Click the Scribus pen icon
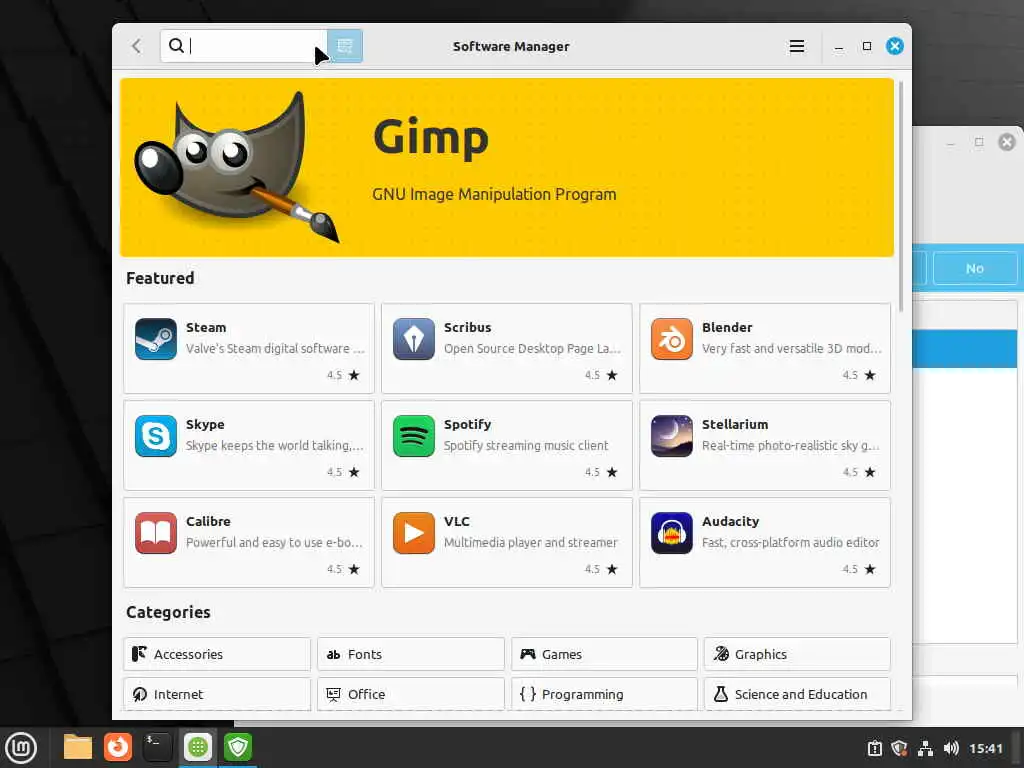This screenshot has height=768, width=1024. coord(413,339)
